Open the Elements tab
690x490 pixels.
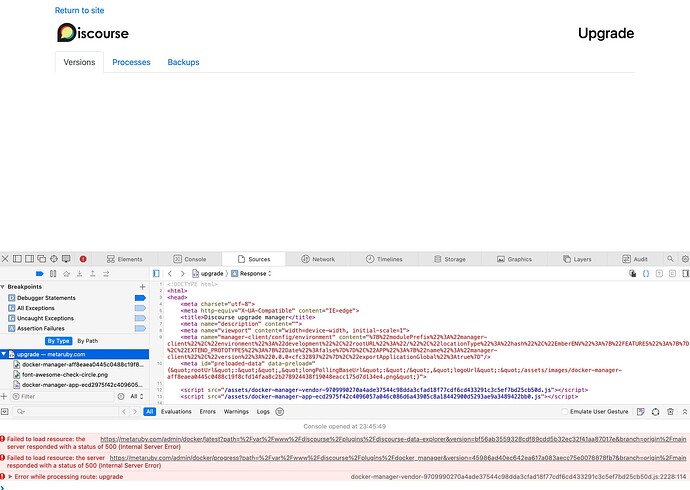click(125, 259)
